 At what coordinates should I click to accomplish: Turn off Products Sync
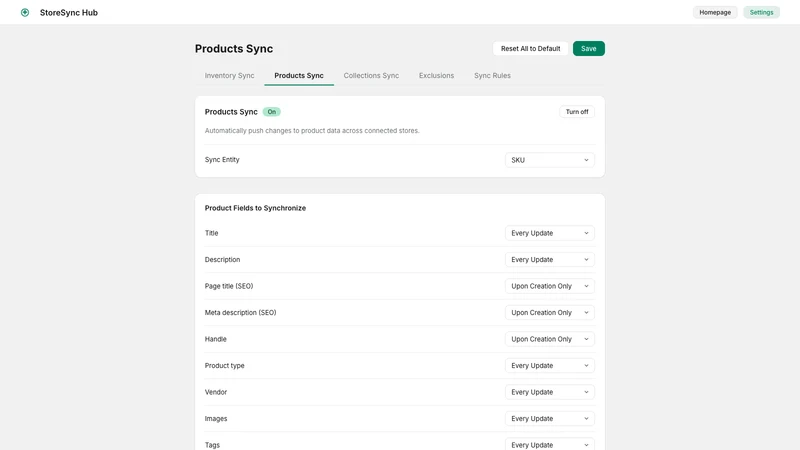[577, 112]
